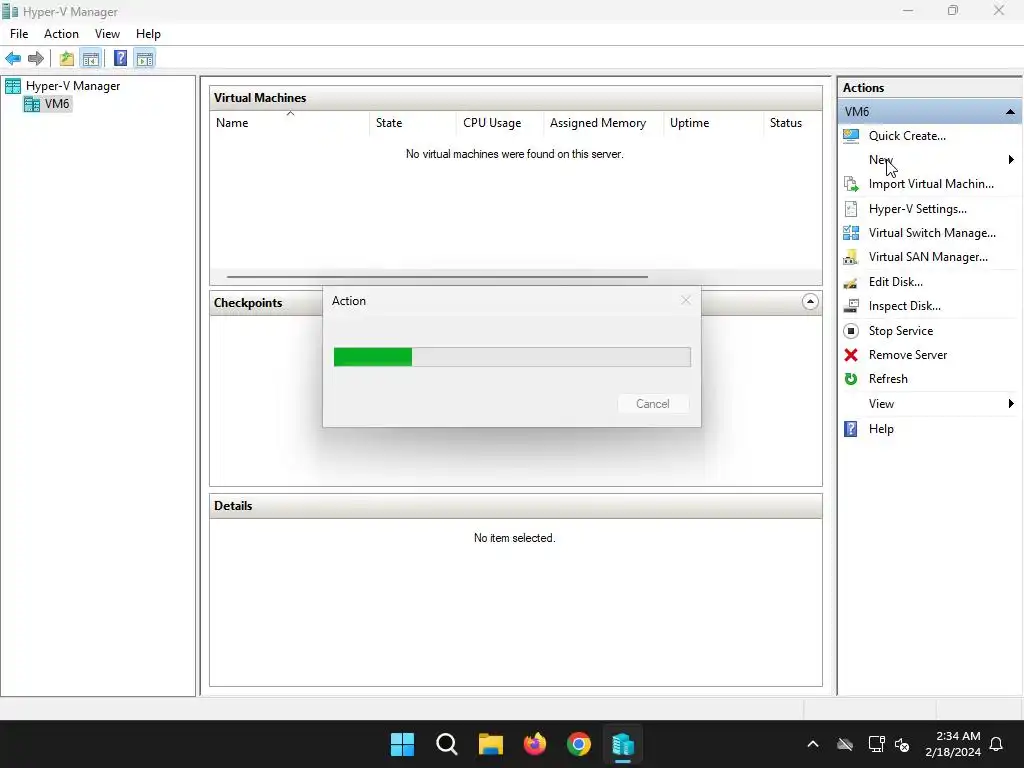Click Cancel in the Action dialog
The height and width of the screenshot is (768, 1024).
pyautogui.click(x=652, y=404)
